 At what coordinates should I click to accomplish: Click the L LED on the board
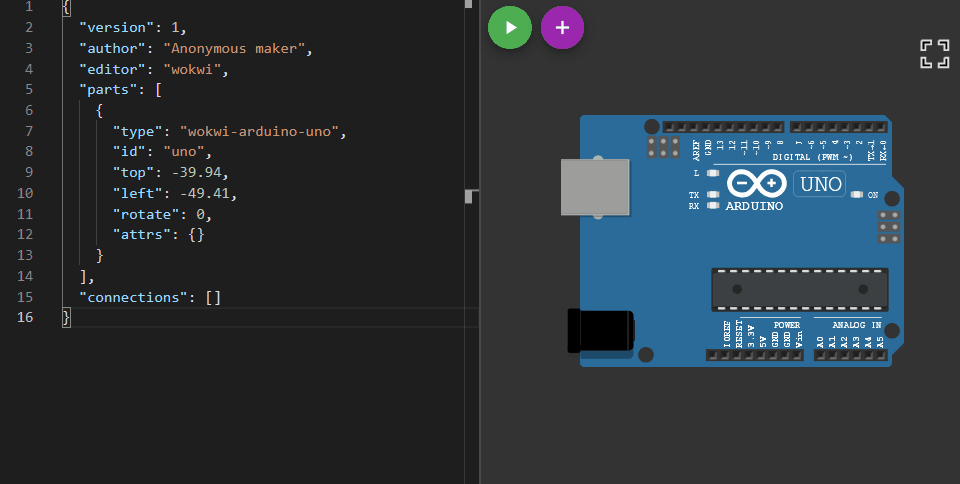[x=713, y=173]
